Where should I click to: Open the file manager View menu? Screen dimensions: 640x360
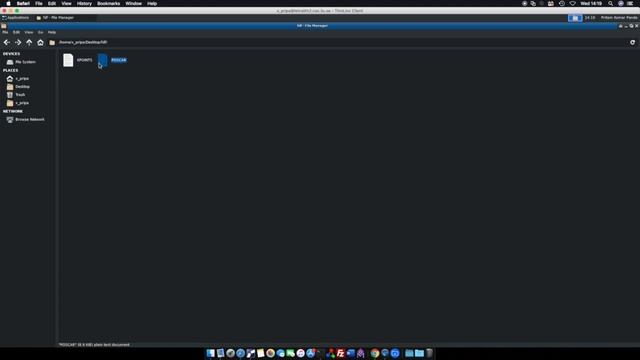pyautogui.click(x=29, y=32)
